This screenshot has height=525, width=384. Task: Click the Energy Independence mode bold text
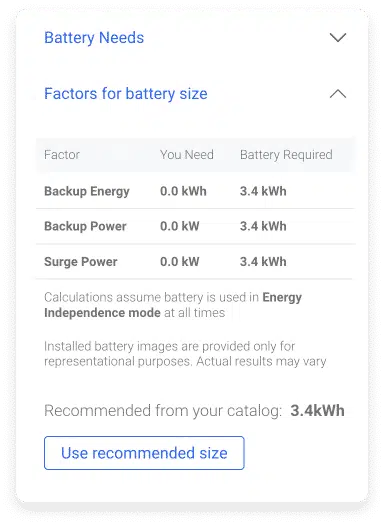coord(173,305)
